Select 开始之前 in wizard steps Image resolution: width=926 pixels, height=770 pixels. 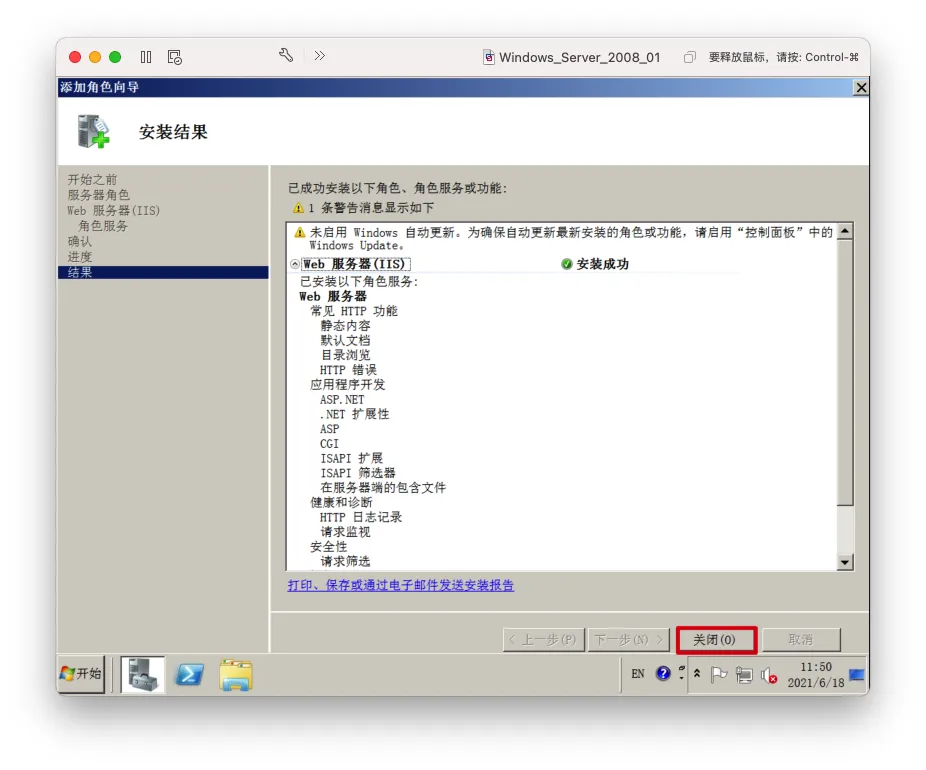92,180
